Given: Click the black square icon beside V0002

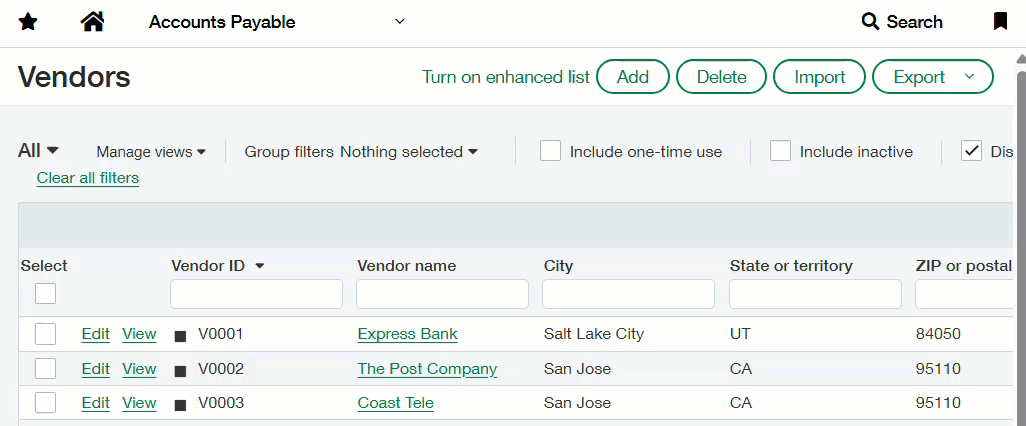Looking at the screenshot, I should 181,370.
